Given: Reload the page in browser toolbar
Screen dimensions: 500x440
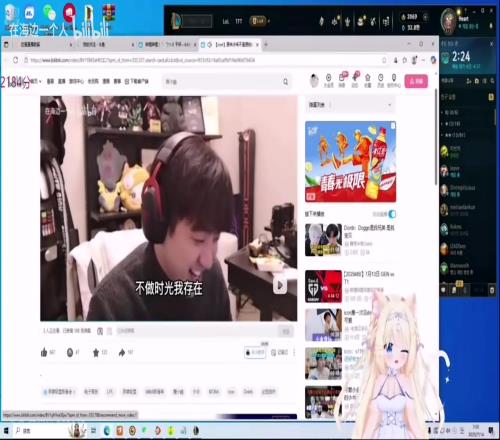Looking at the screenshot, I should pos(16,60).
